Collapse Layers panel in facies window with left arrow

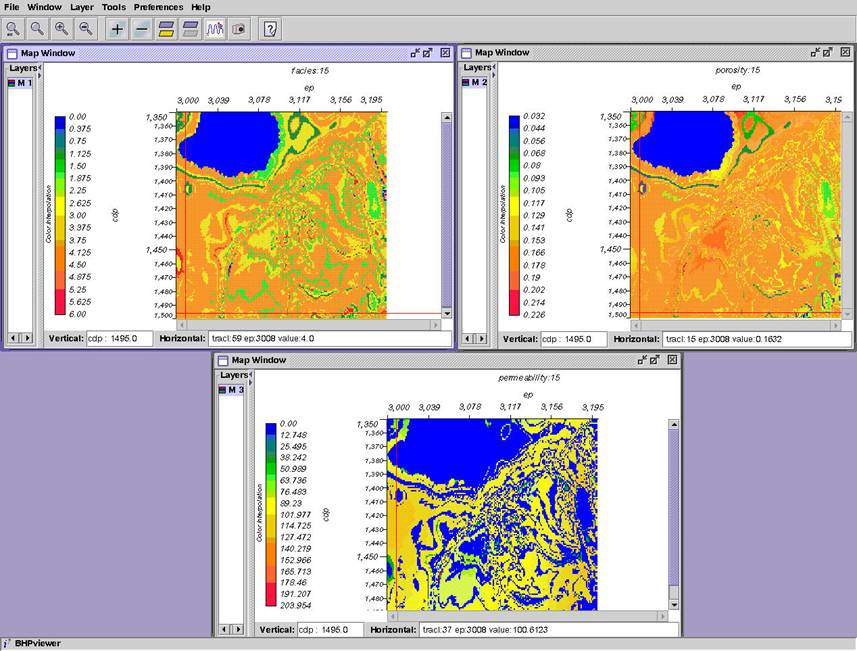point(39,68)
